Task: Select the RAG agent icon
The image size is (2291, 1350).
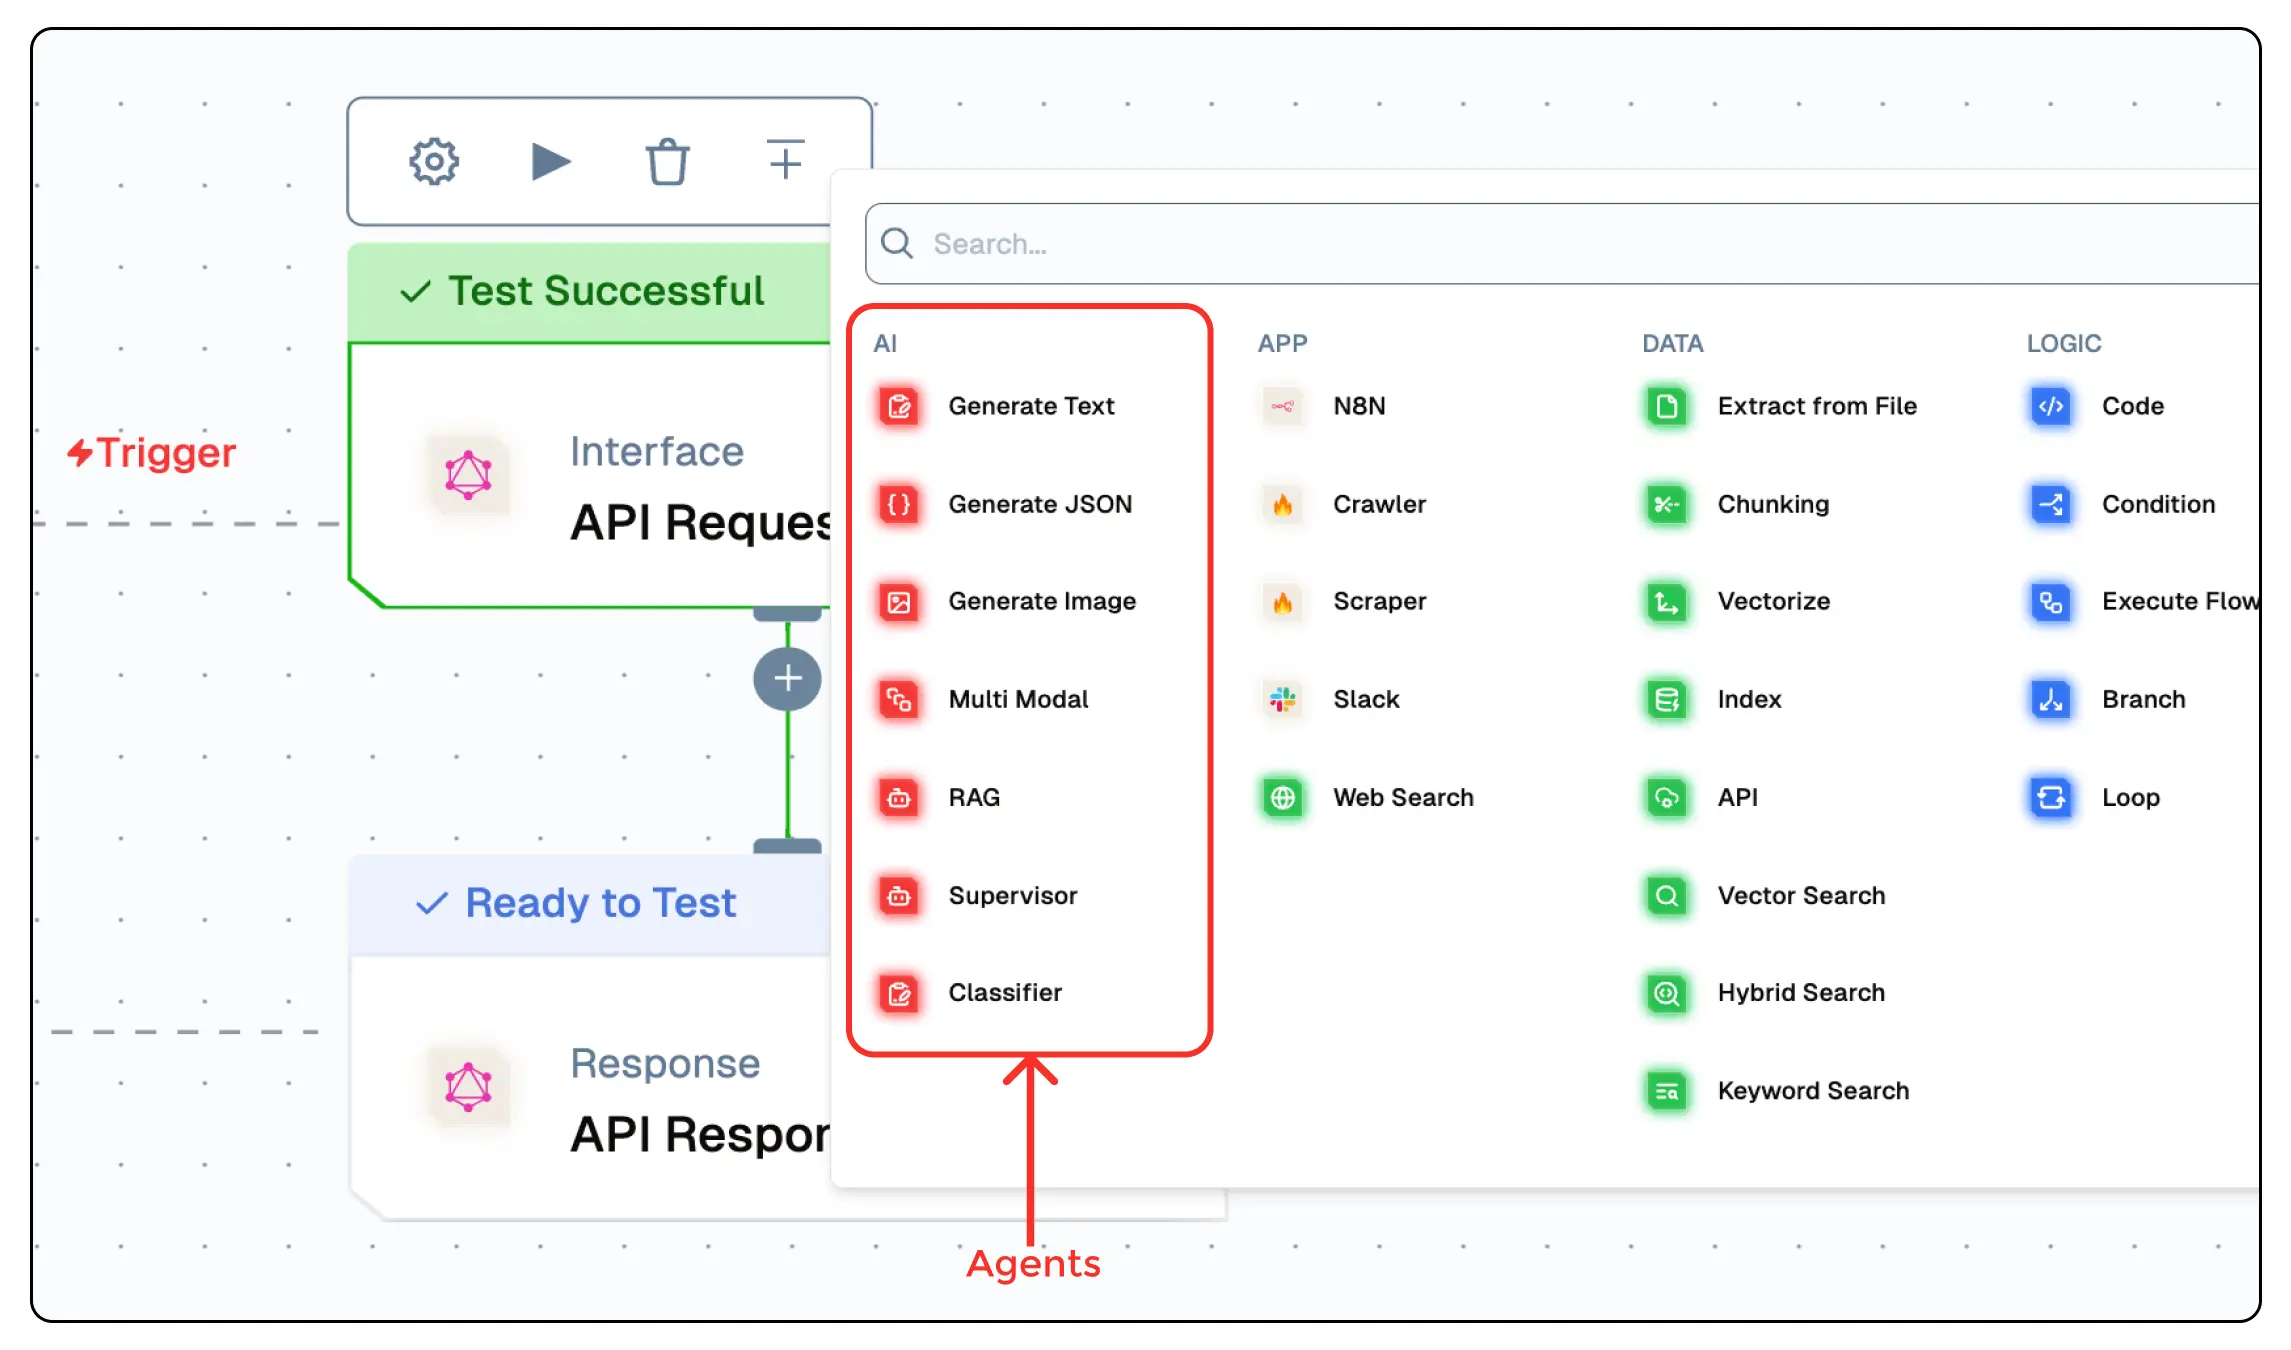Action: click(x=898, y=798)
